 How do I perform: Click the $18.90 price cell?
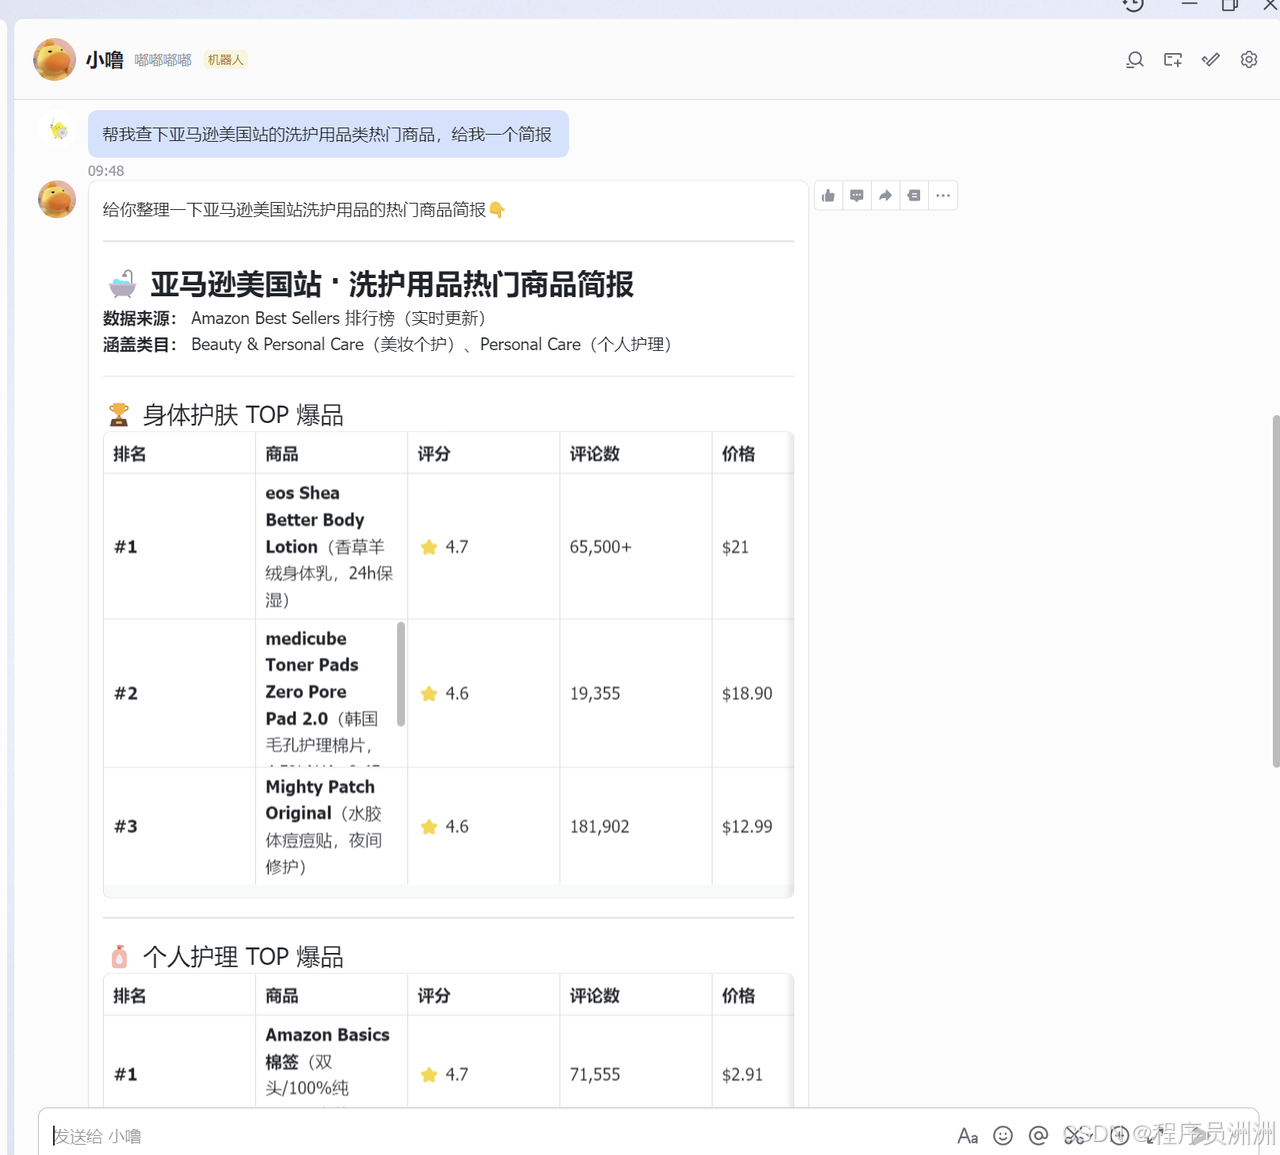(752, 693)
